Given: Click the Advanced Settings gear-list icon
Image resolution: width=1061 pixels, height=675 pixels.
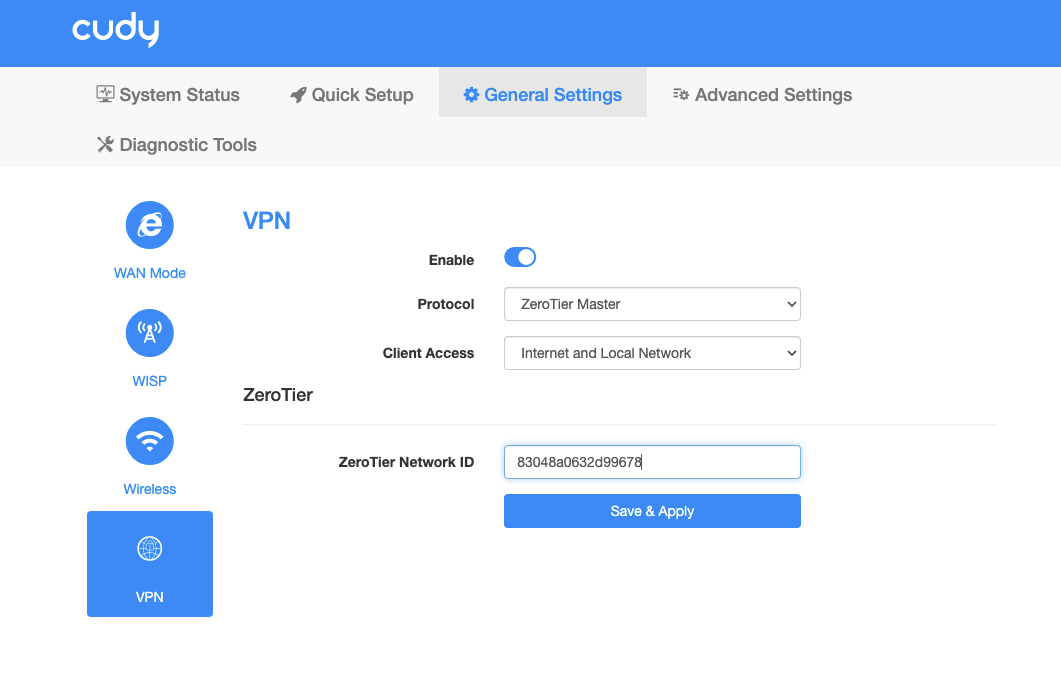Looking at the screenshot, I should coord(681,94).
